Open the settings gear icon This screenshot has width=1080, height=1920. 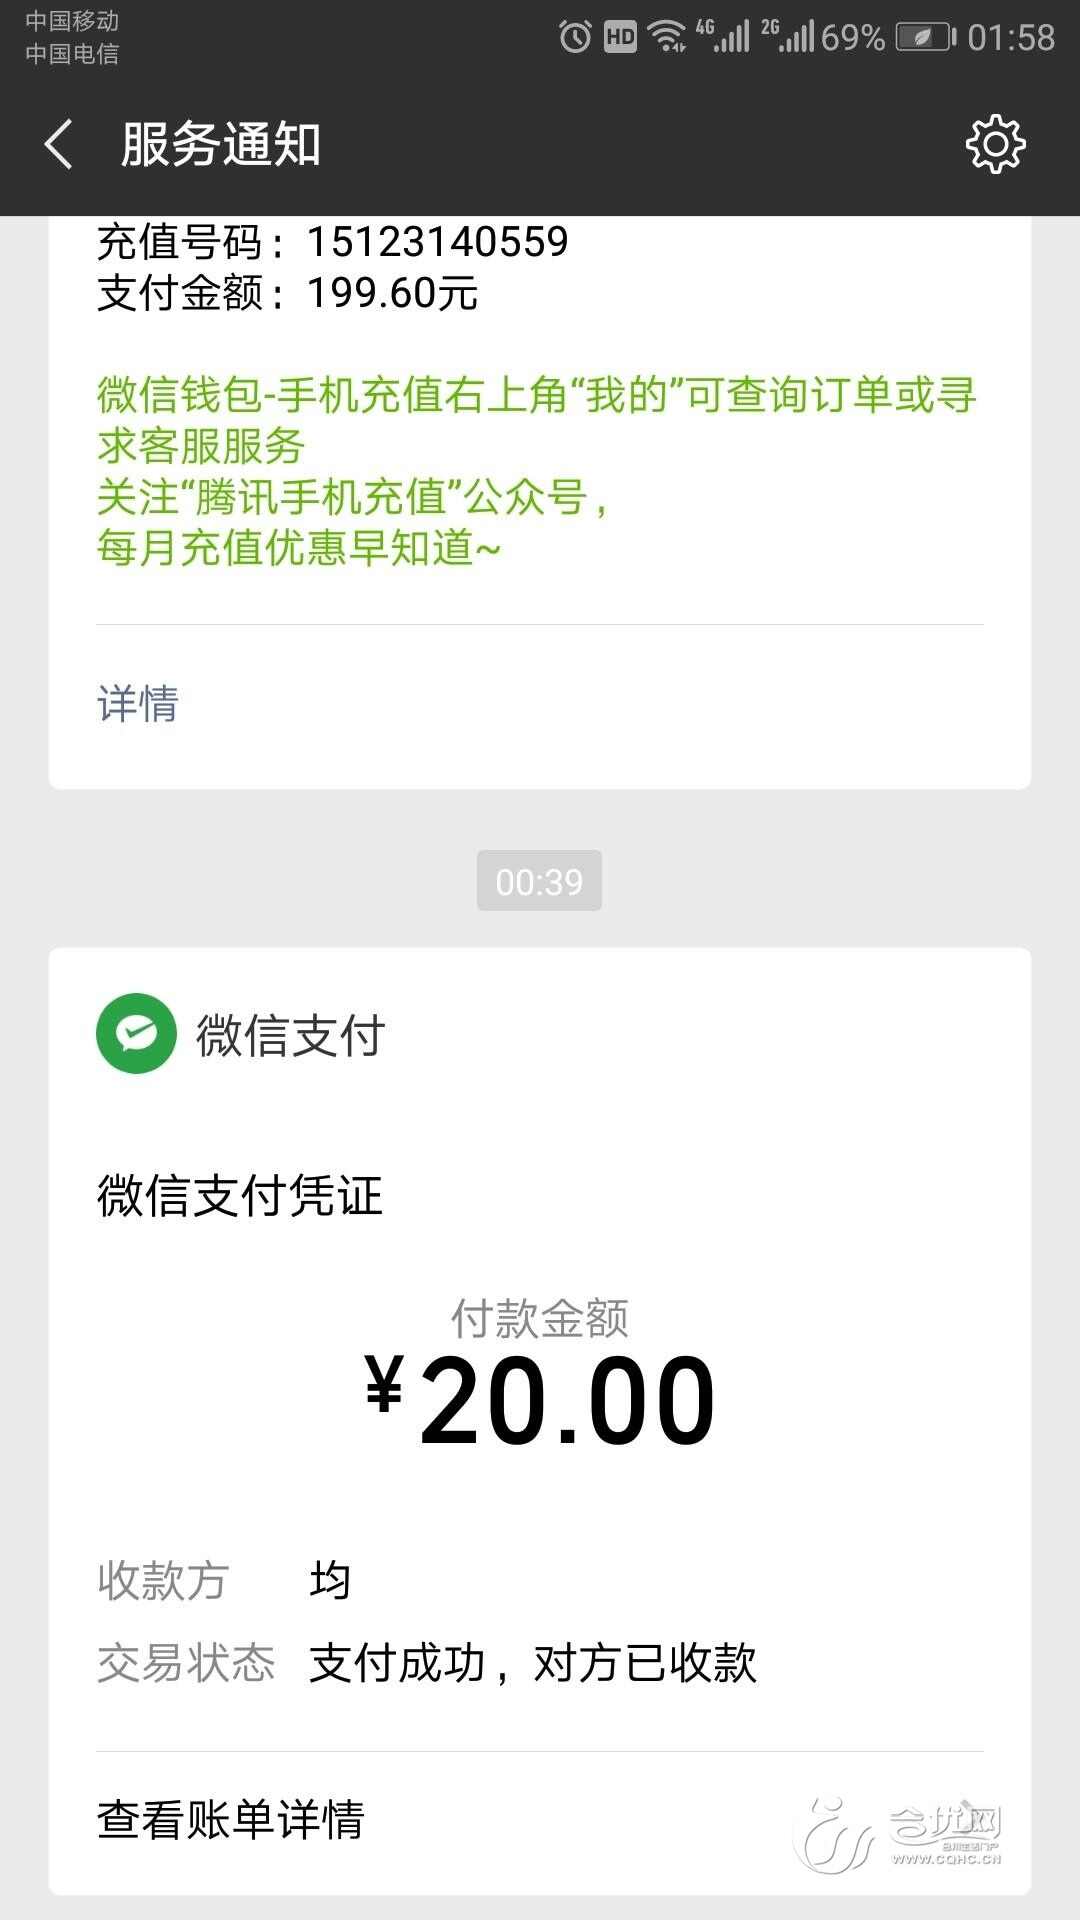(x=995, y=144)
